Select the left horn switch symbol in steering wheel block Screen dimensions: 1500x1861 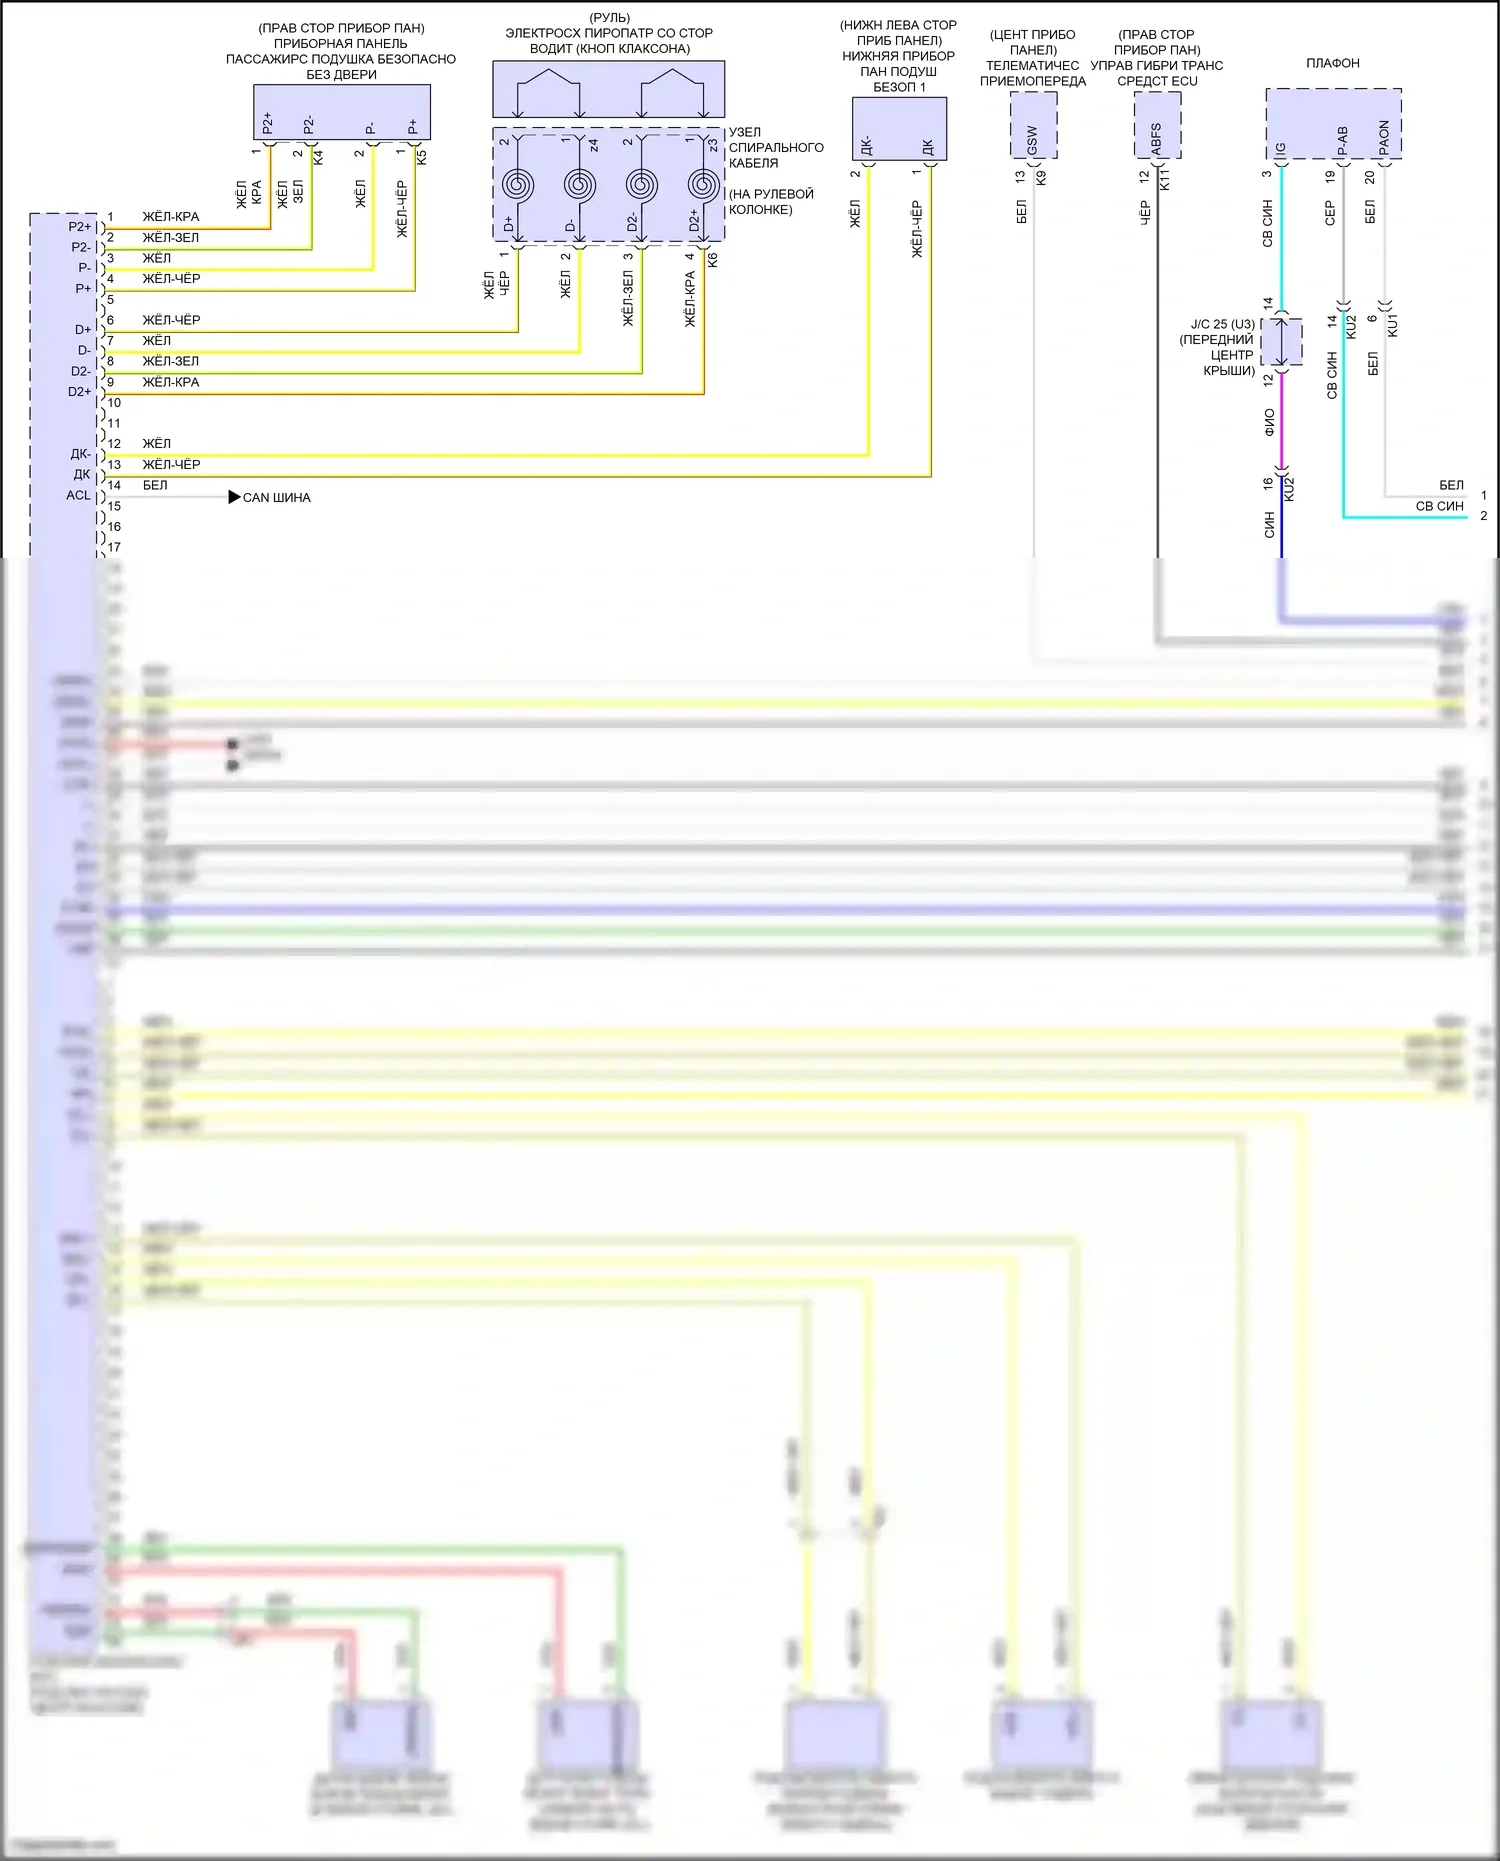[x=549, y=92]
